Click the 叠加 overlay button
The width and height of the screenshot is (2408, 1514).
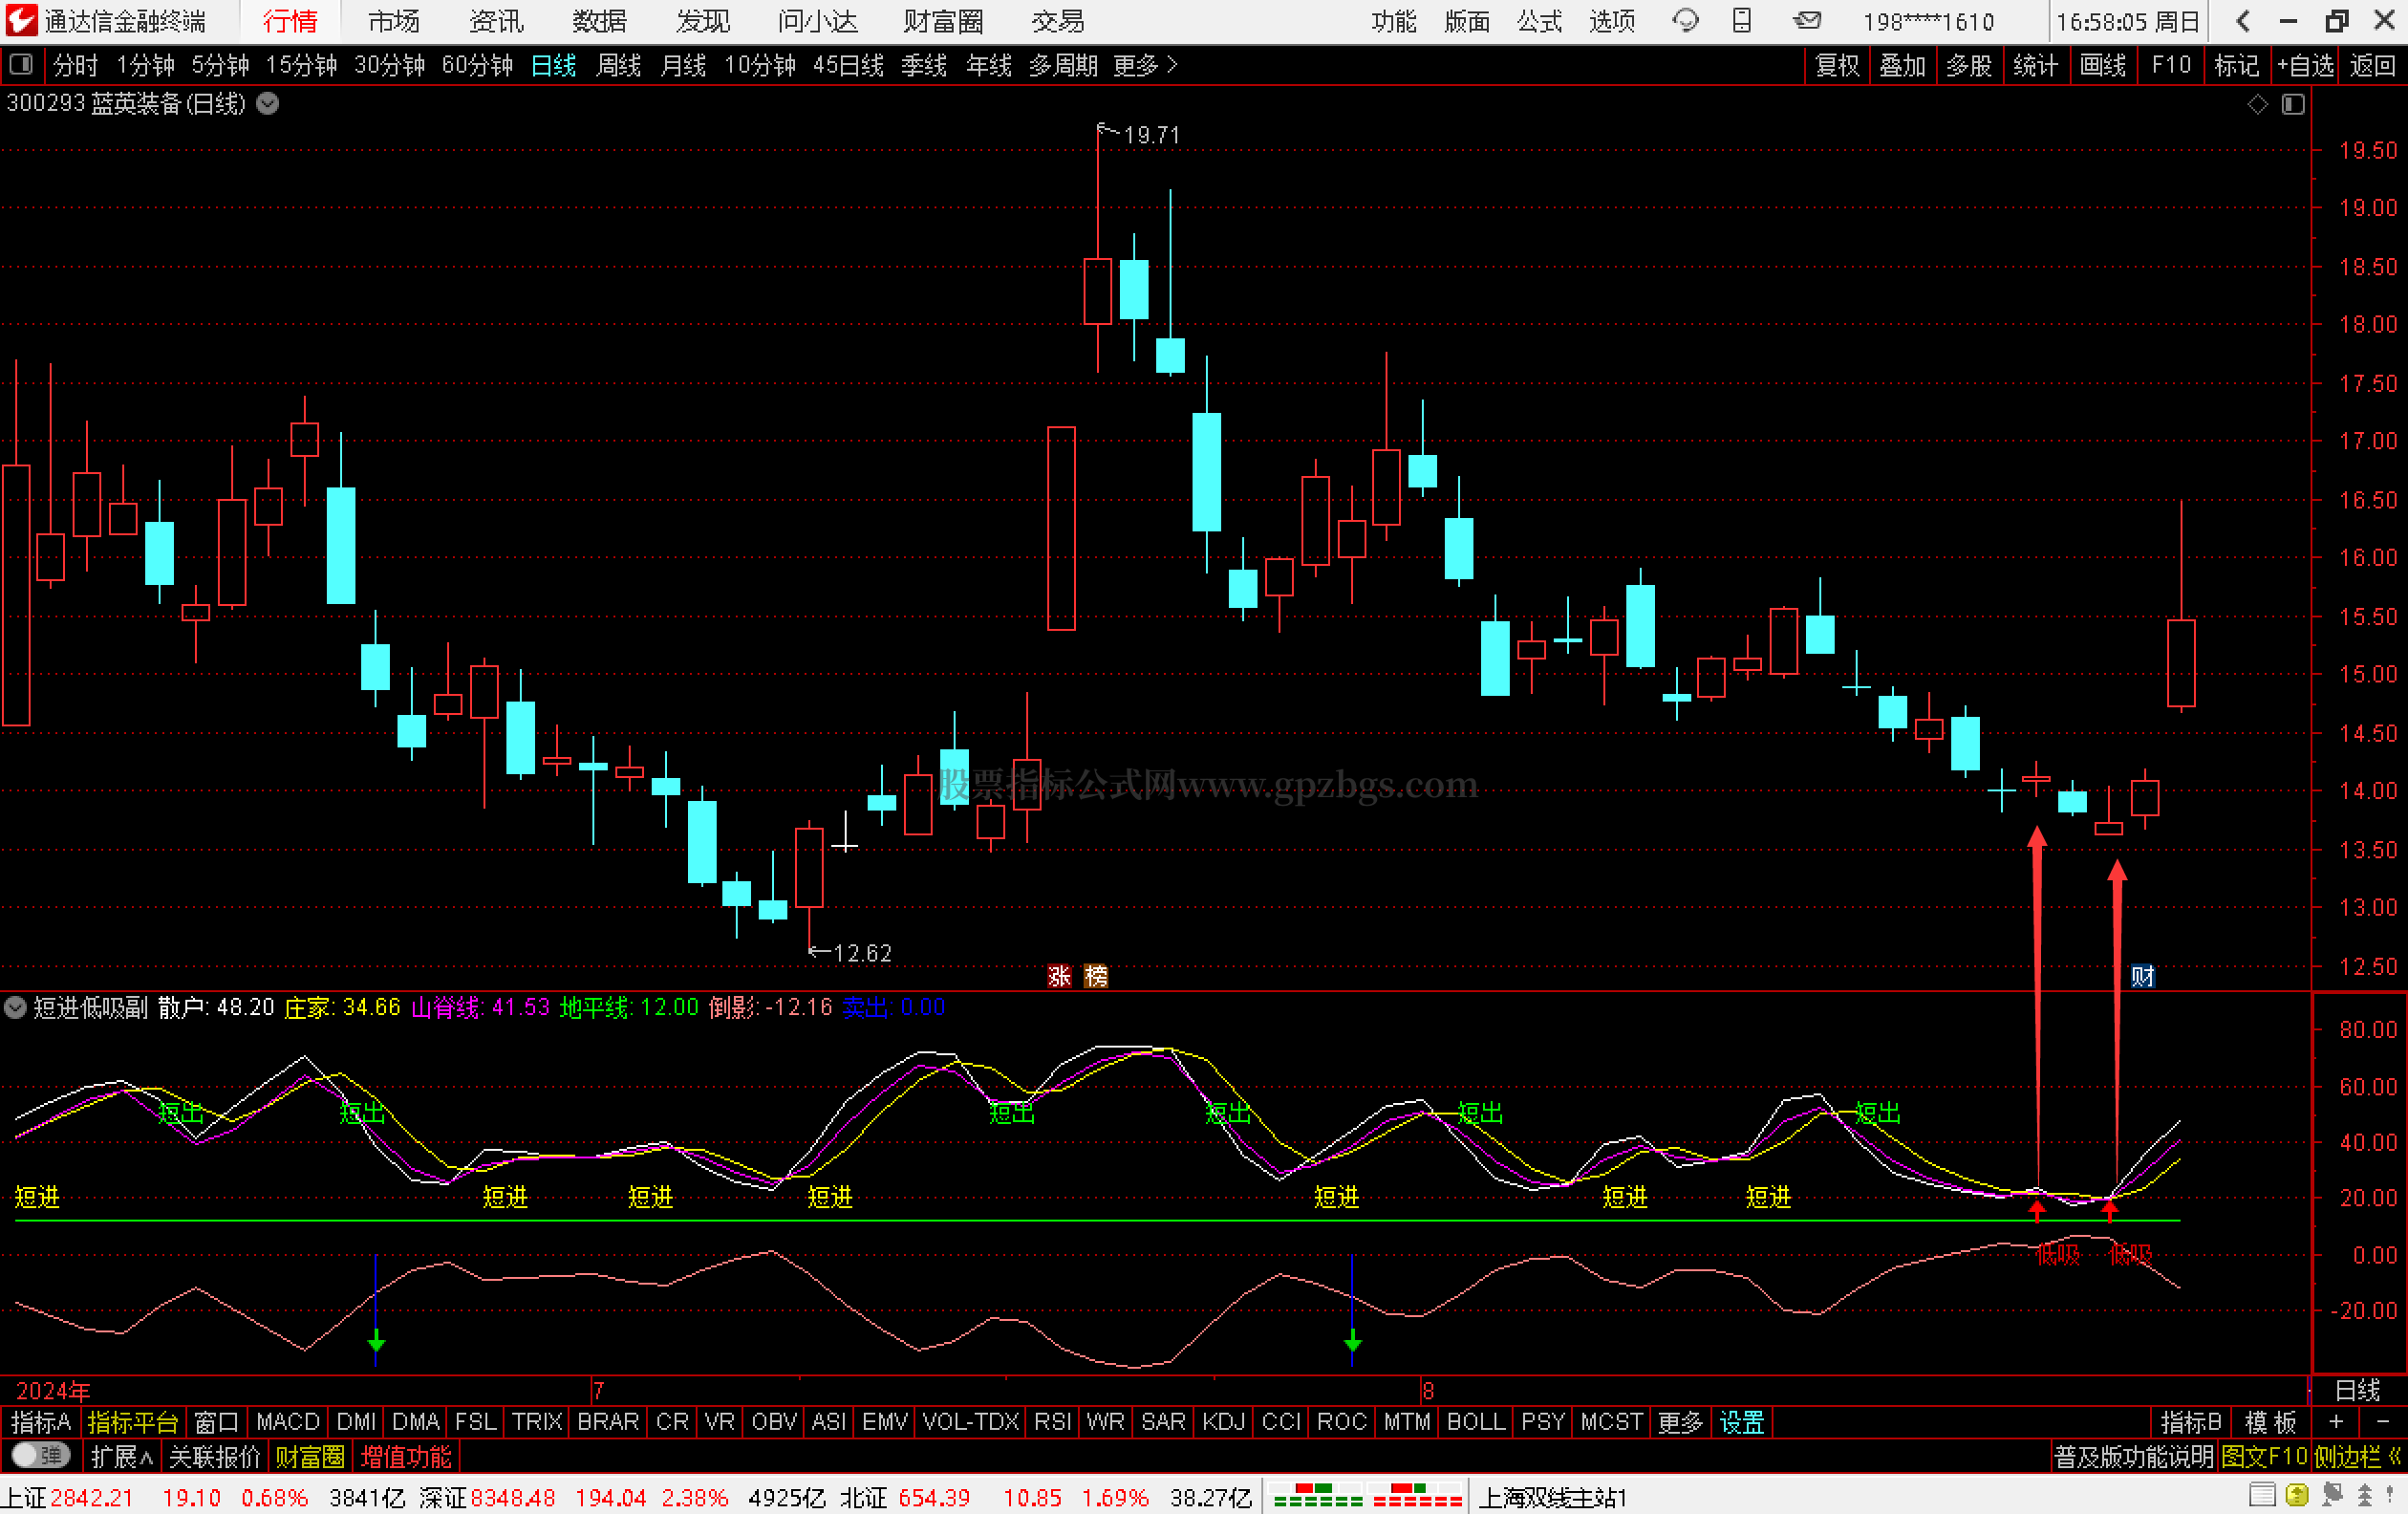pyautogui.click(x=1902, y=65)
